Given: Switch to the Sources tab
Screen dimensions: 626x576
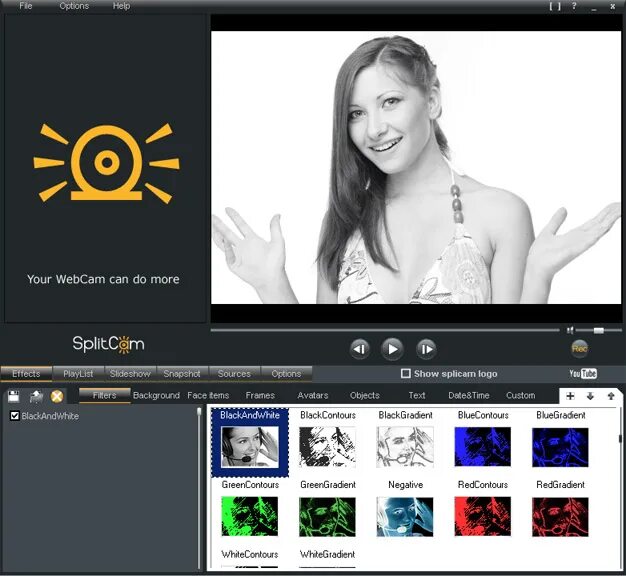Looking at the screenshot, I should (234, 374).
